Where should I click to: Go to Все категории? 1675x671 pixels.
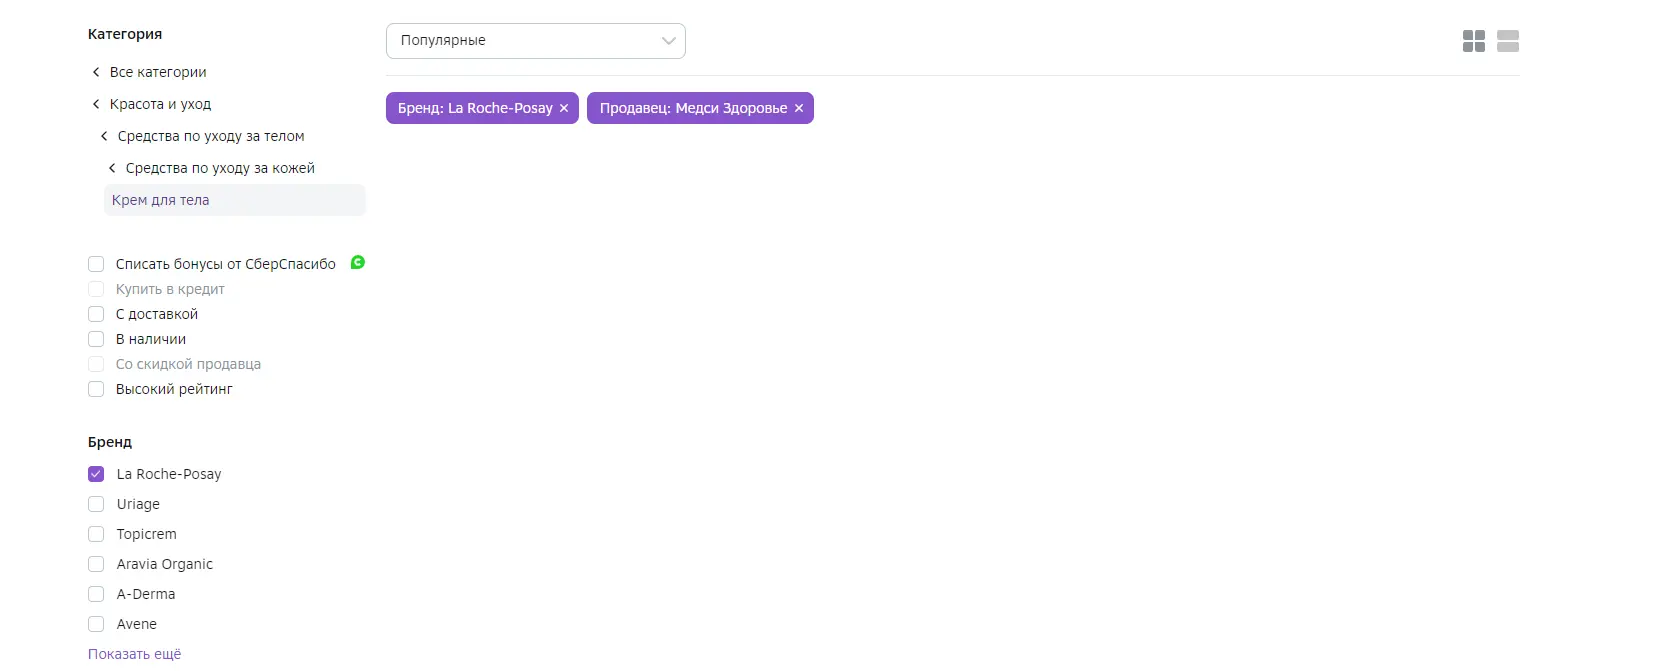click(x=158, y=72)
